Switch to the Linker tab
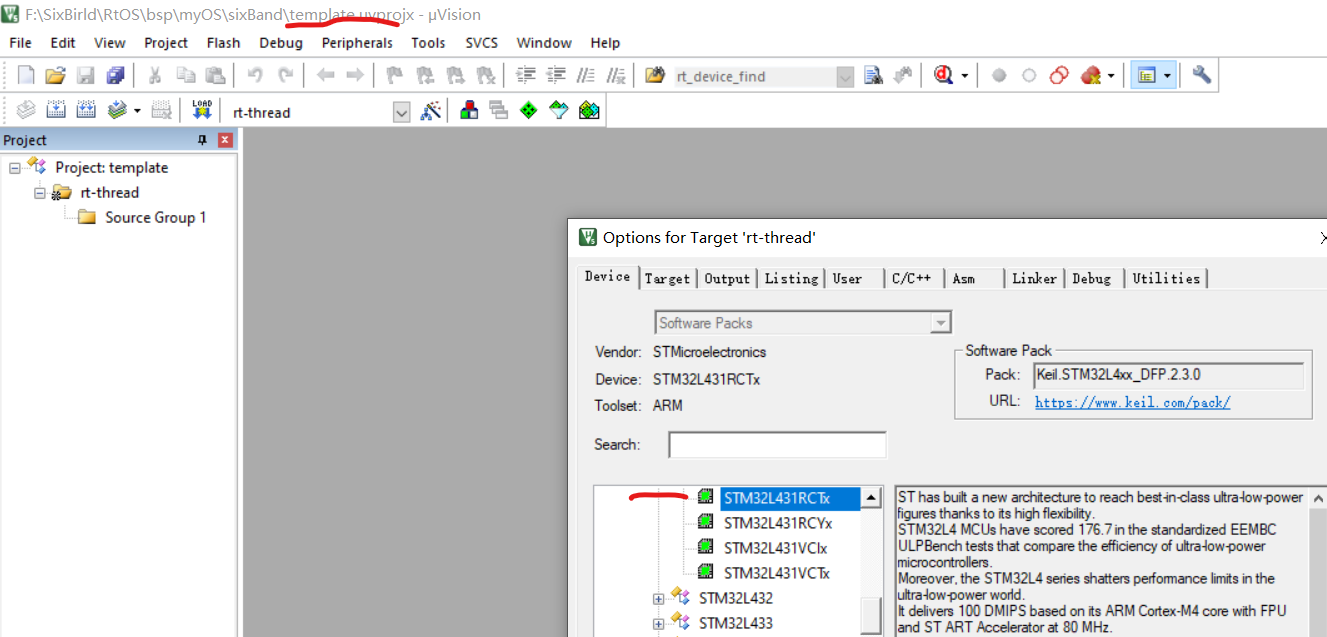The height and width of the screenshot is (637, 1327). tap(1034, 278)
